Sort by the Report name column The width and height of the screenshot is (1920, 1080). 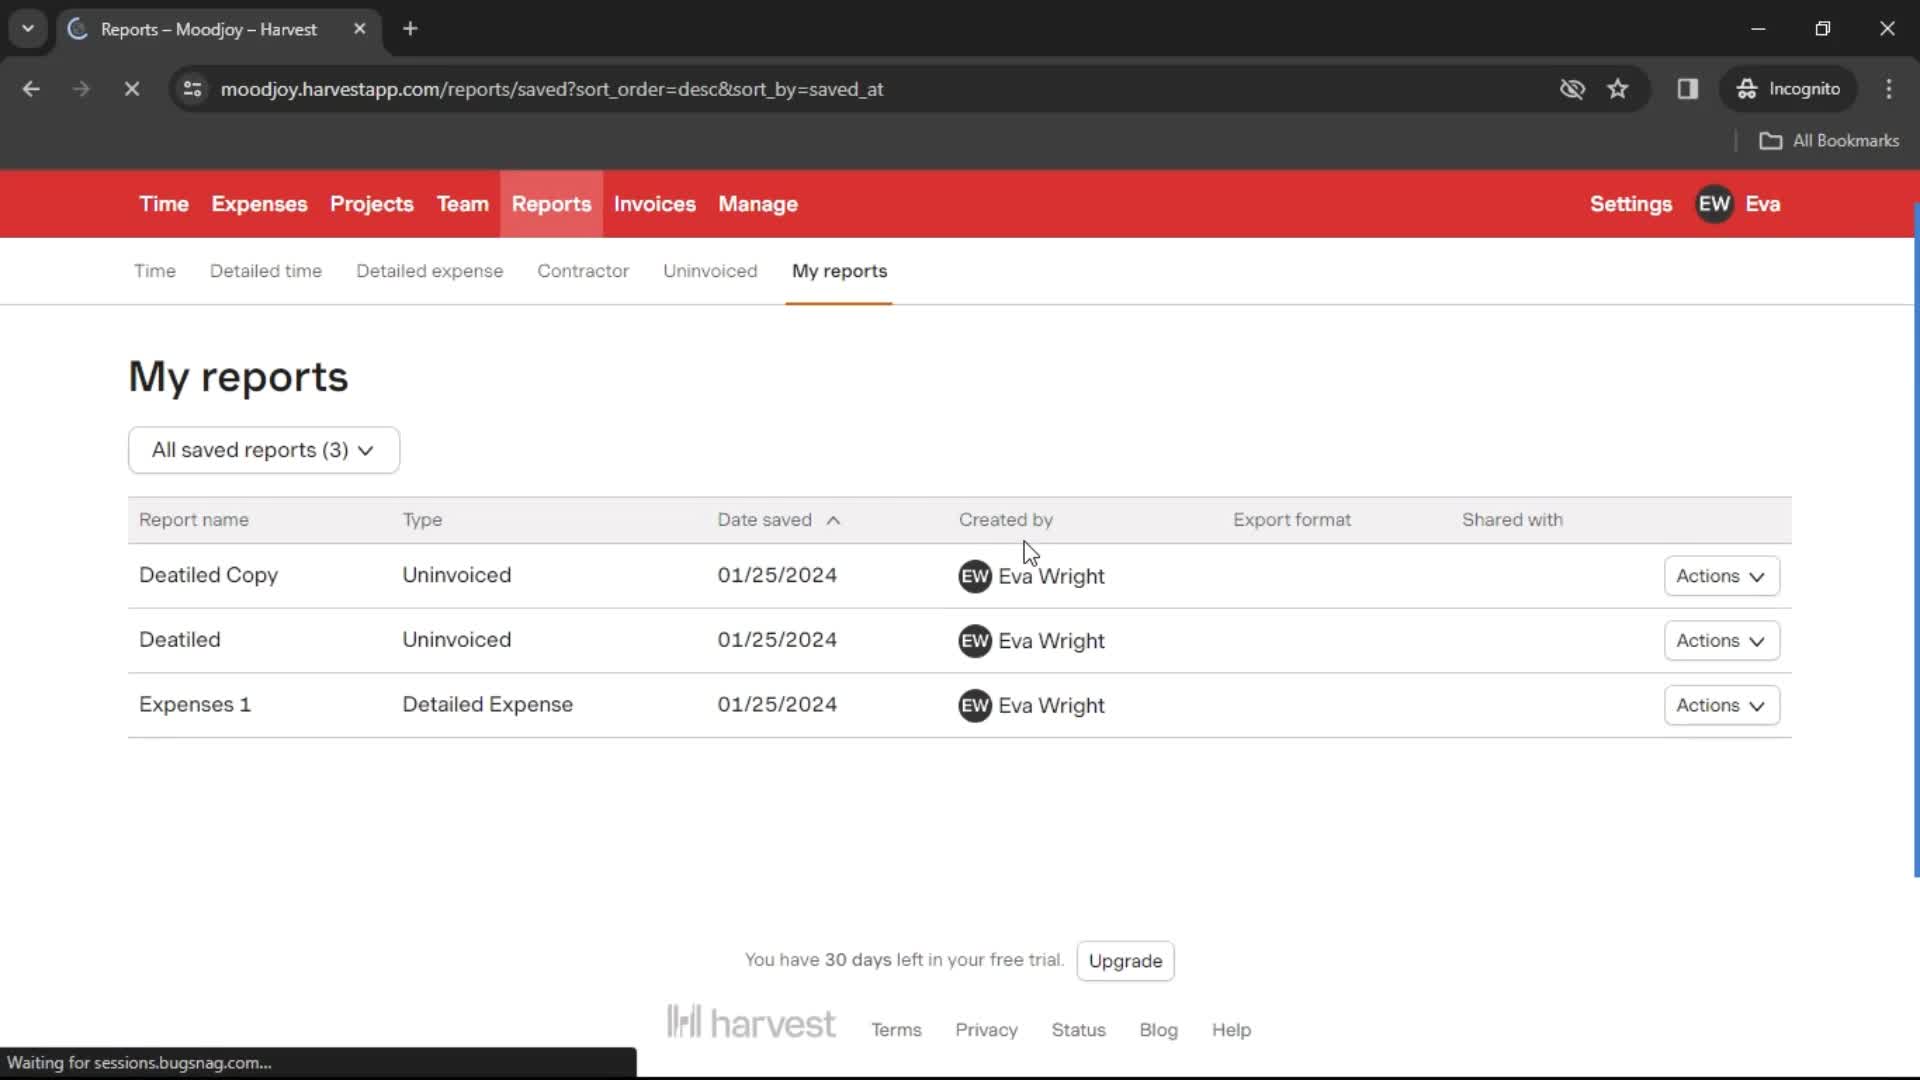[x=194, y=520]
